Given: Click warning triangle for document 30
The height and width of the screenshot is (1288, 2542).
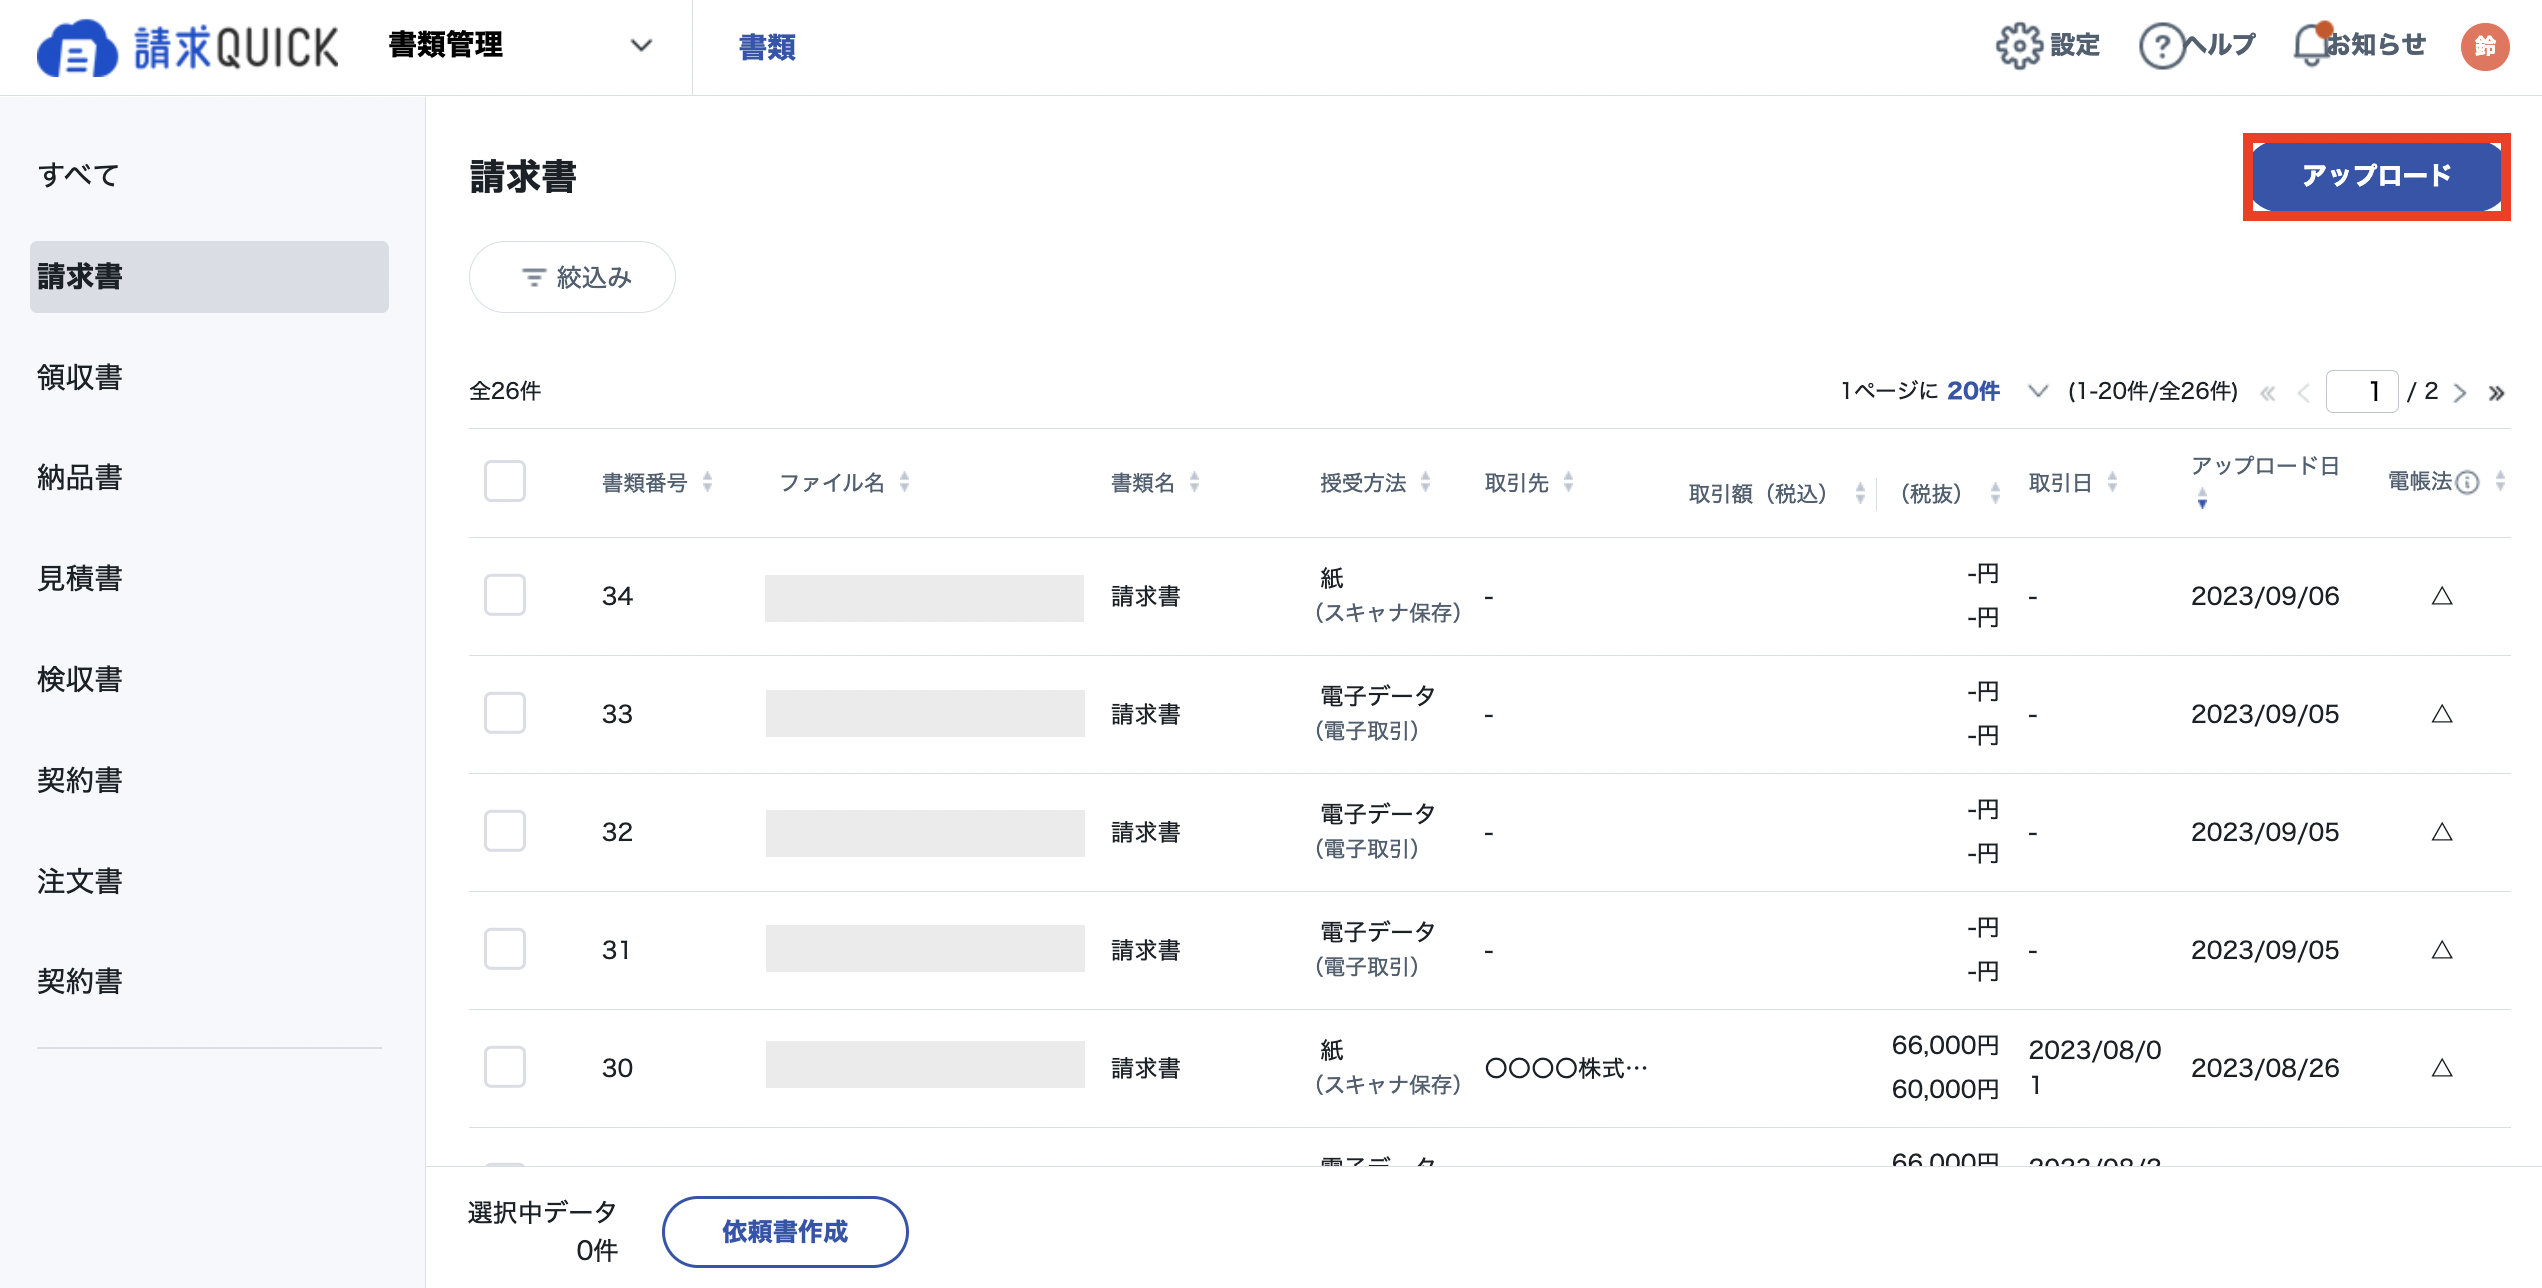Looking at the screenshot, I should (x=2442, y=1068).
